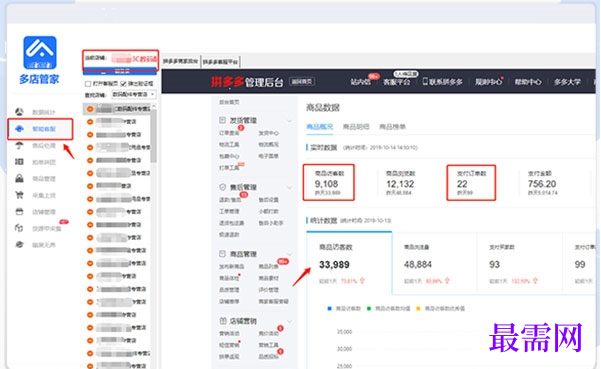
Task: Click the 拼多多管理后台 logo
Action: (247, 82)
